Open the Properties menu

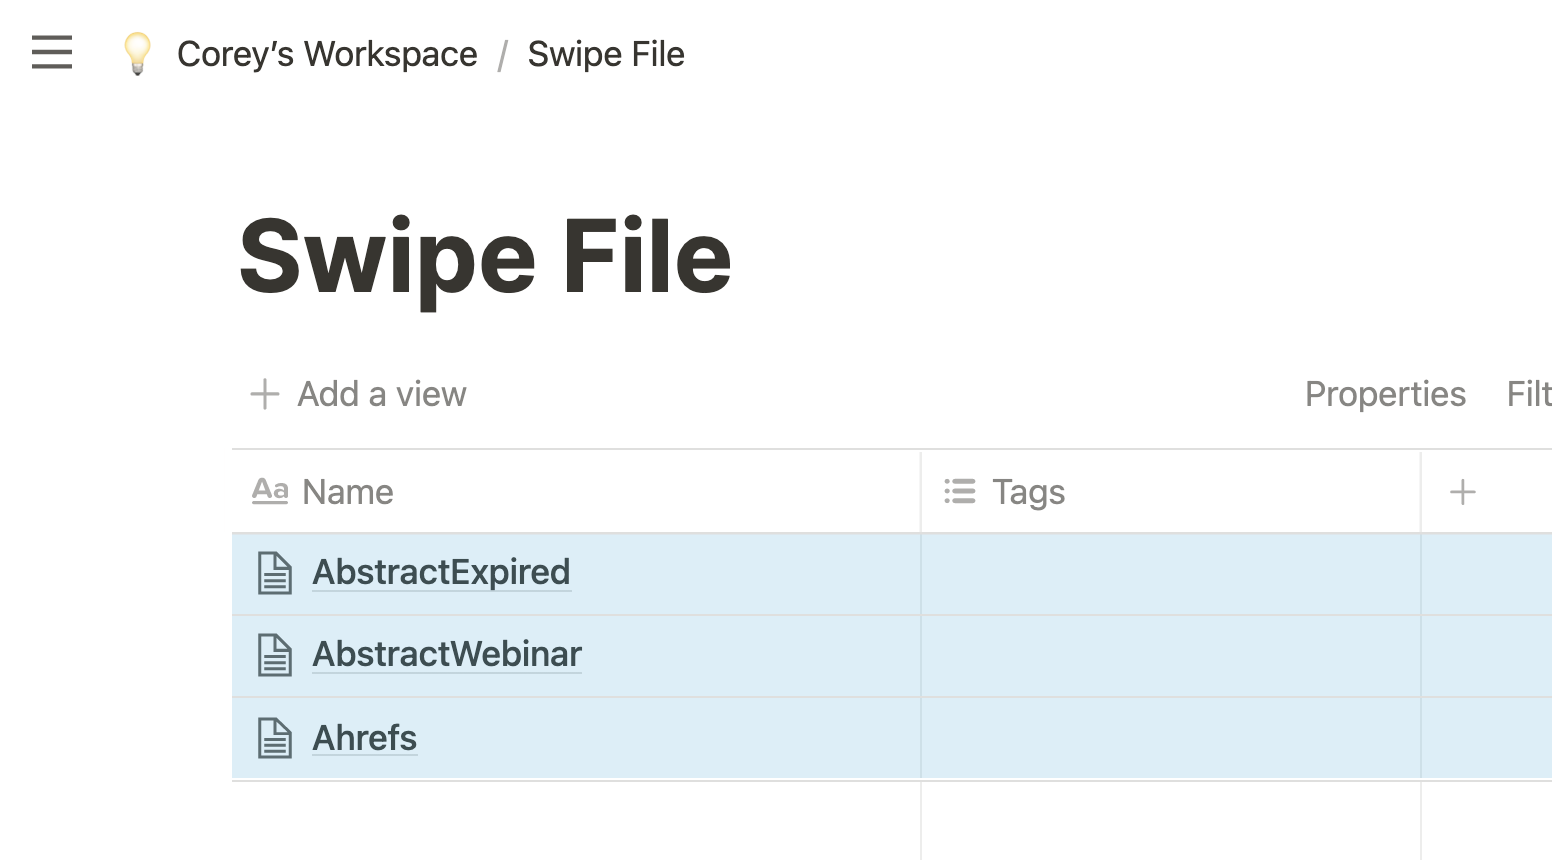pyautogui.click(x=1385, y=394)
